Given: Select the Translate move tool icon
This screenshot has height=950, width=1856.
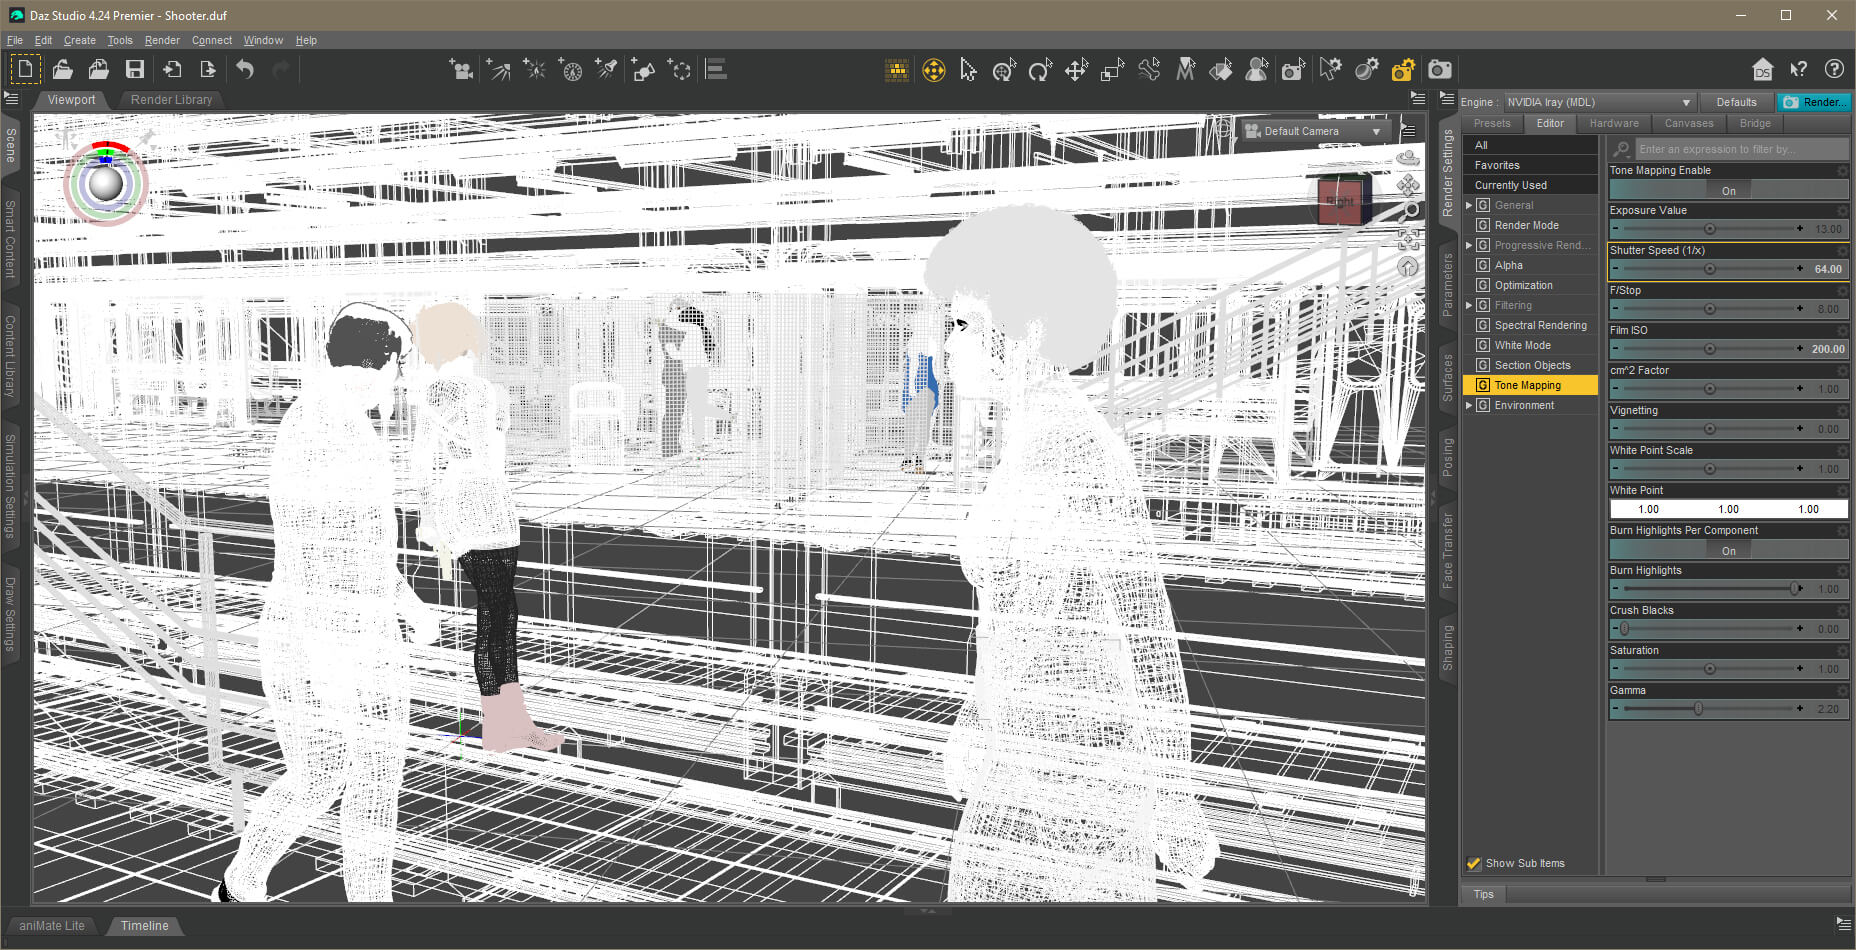Looking at the screenshot, I should click(1076, 70).
